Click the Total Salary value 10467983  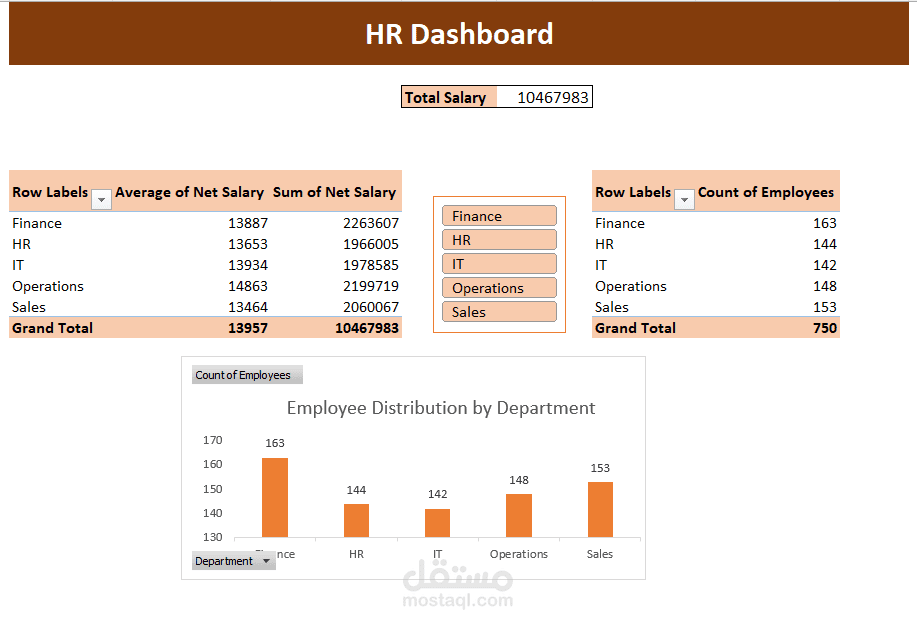(545, 96)
